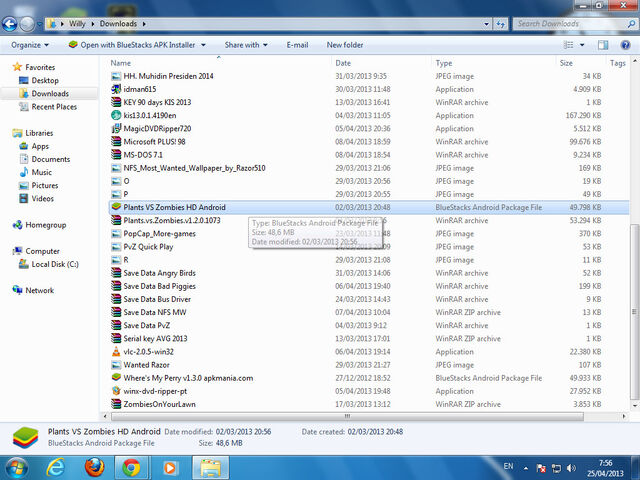The width and height of the screenshot is (640, 480).
Task: Open the recent pages dropdown arrow
Action: point(39,24)
